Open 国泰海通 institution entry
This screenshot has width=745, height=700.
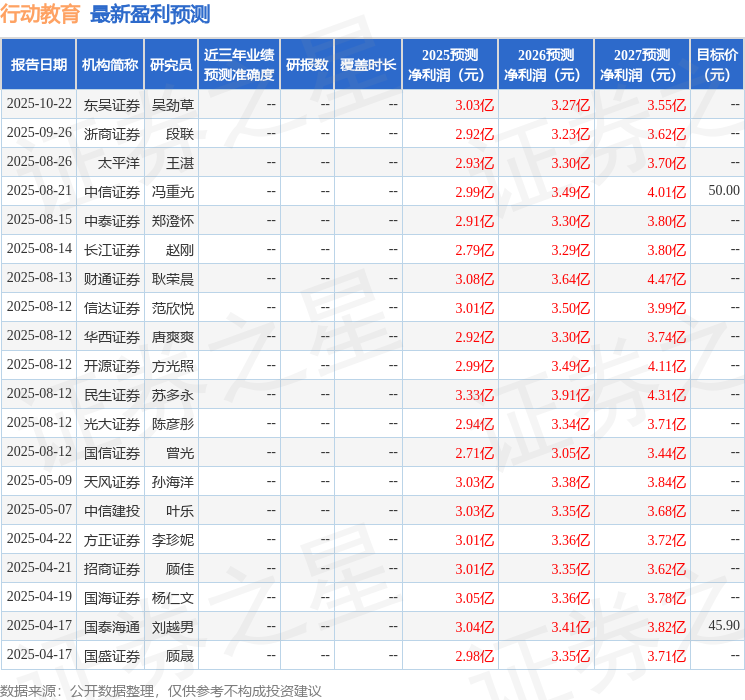[x=112, y=626]
